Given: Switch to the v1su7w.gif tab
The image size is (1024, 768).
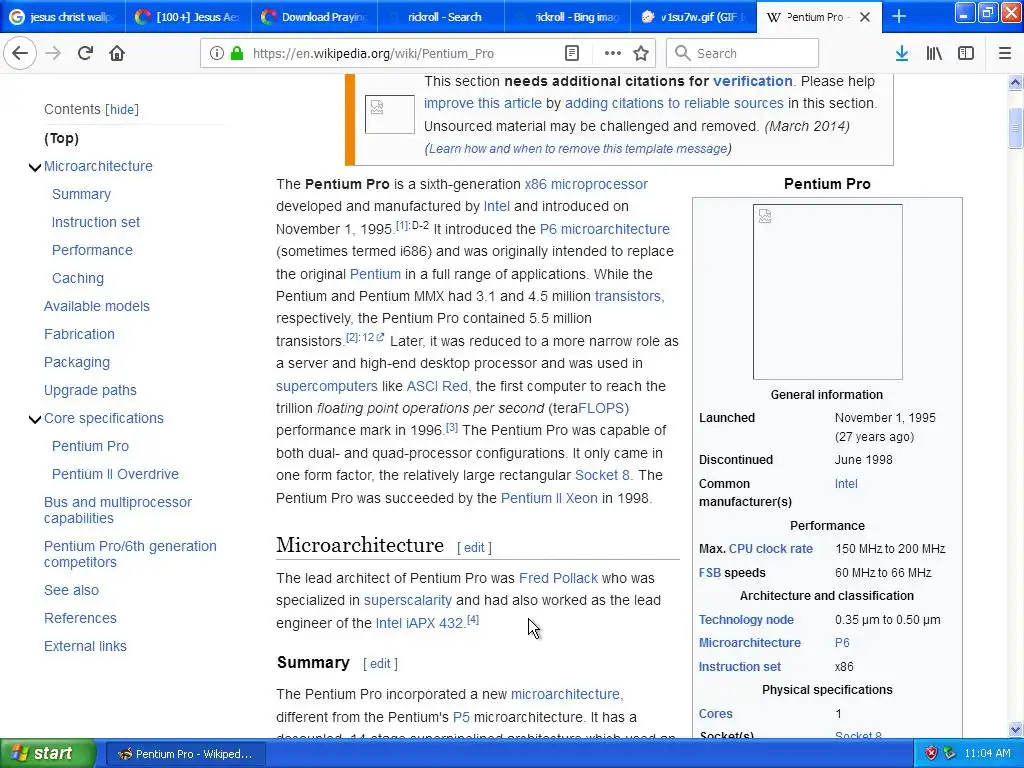Looking at the screenshot, I should pos(694,17).
